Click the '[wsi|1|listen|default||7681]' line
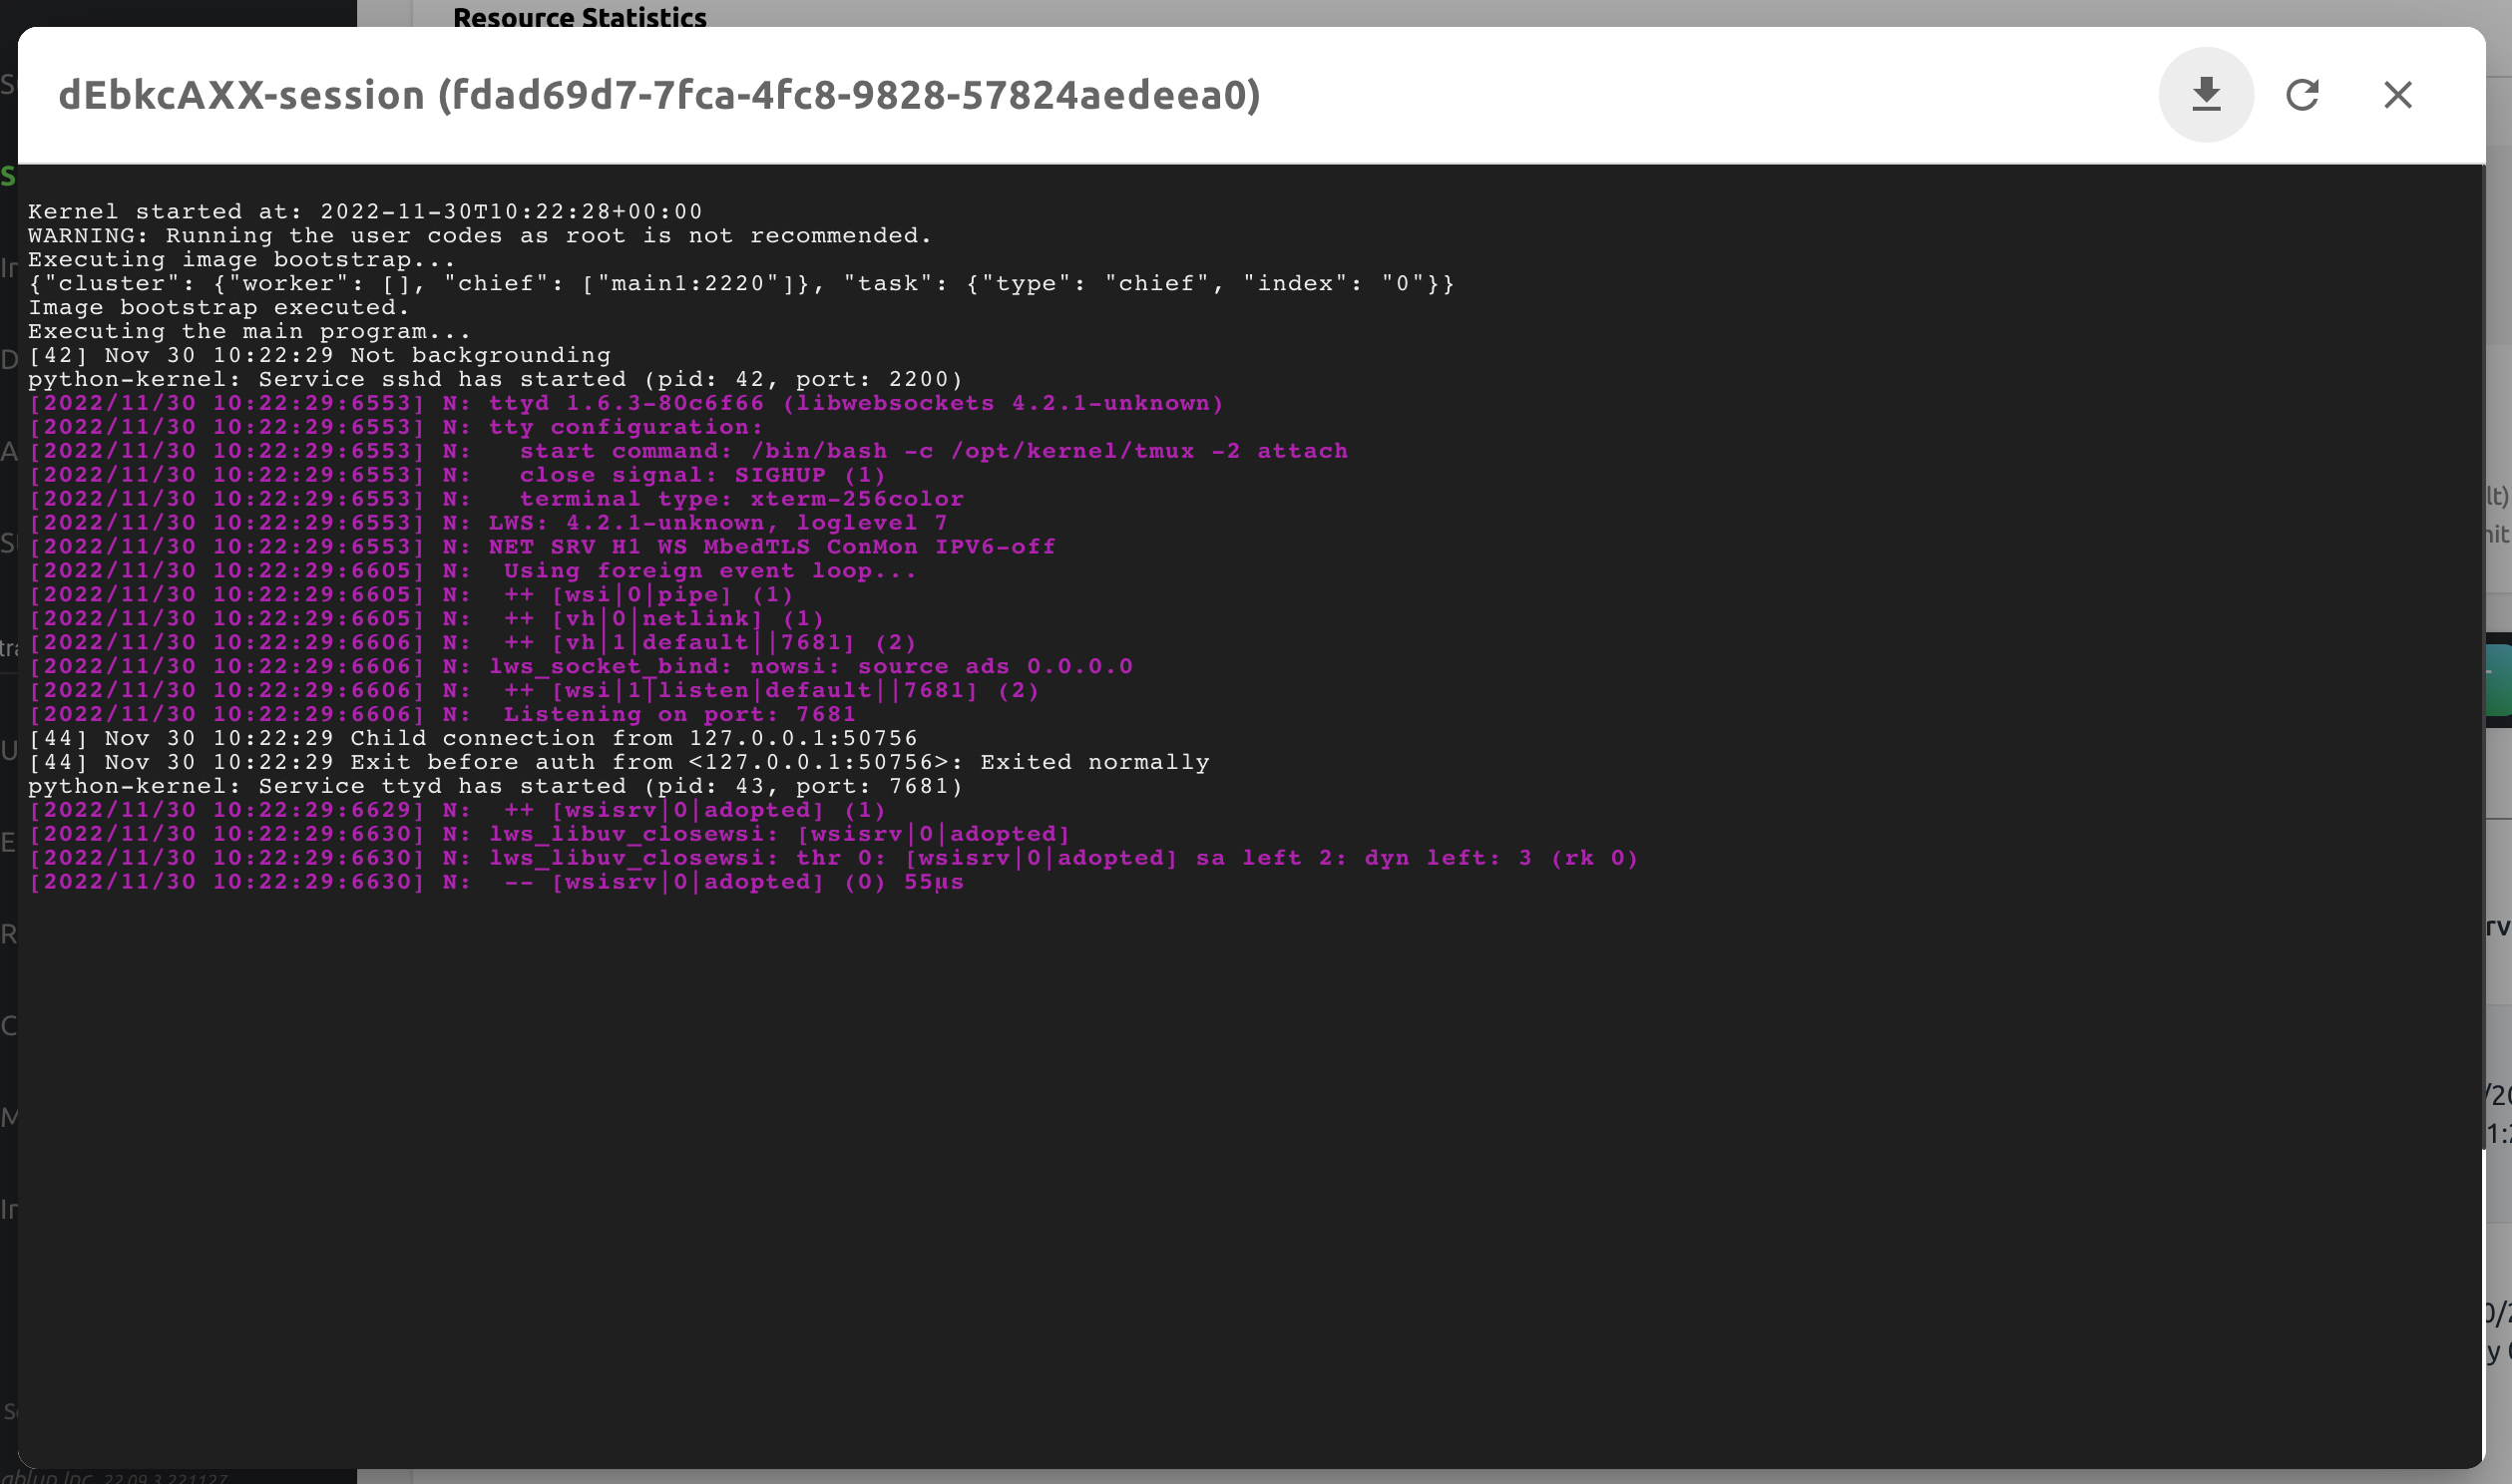The width and height of the screenshot is (2512, 1484). (x=534, y=692)
